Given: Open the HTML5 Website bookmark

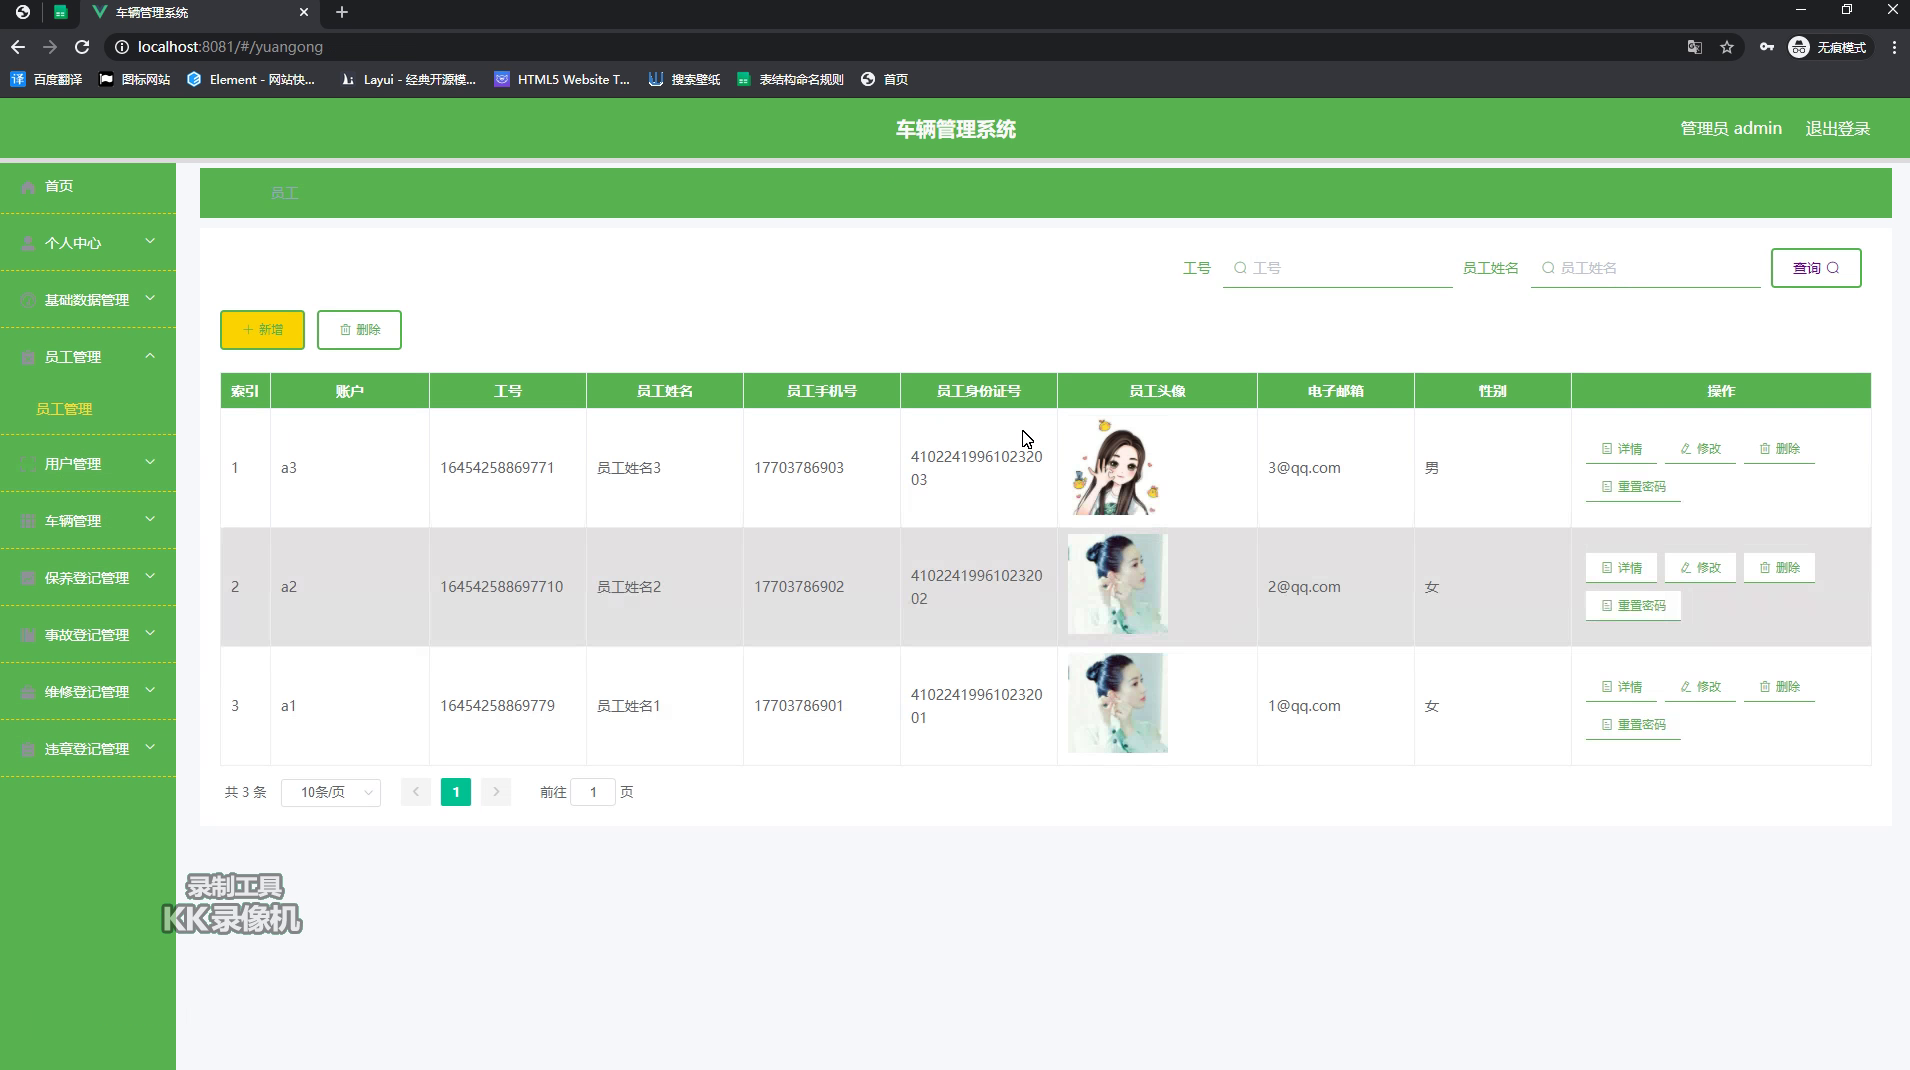Looking at the screenshot, I should tap(562, 79).
